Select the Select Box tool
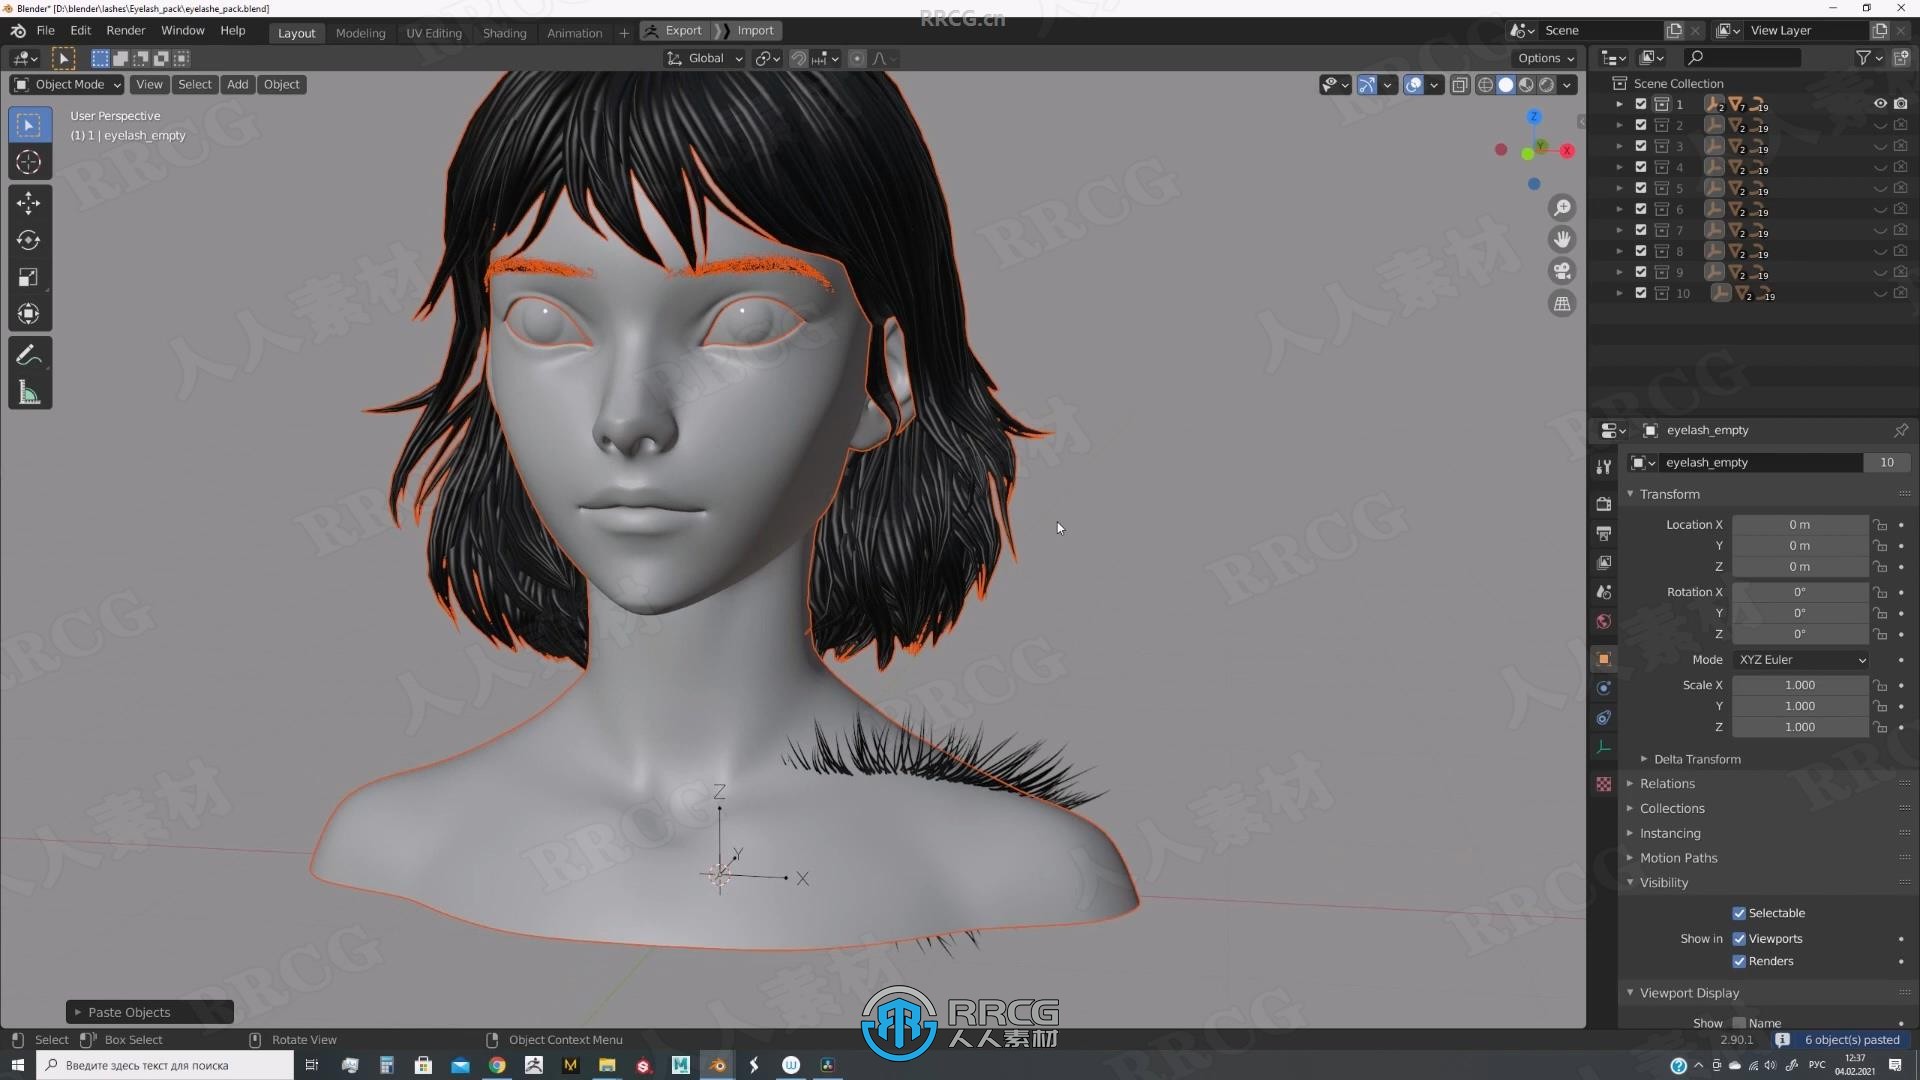The width and height of the screenshot is (1920, 1080). pos(29,125)
